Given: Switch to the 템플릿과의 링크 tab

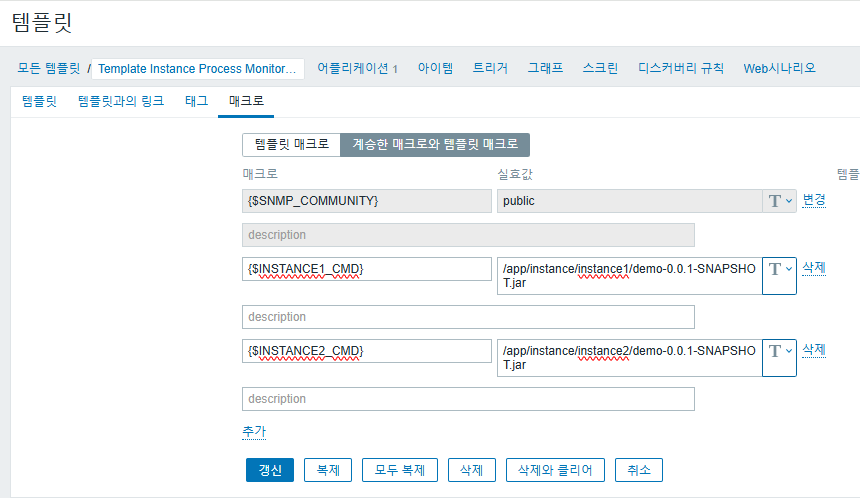Looking at the screenshot, I should [x=121, y=101].
